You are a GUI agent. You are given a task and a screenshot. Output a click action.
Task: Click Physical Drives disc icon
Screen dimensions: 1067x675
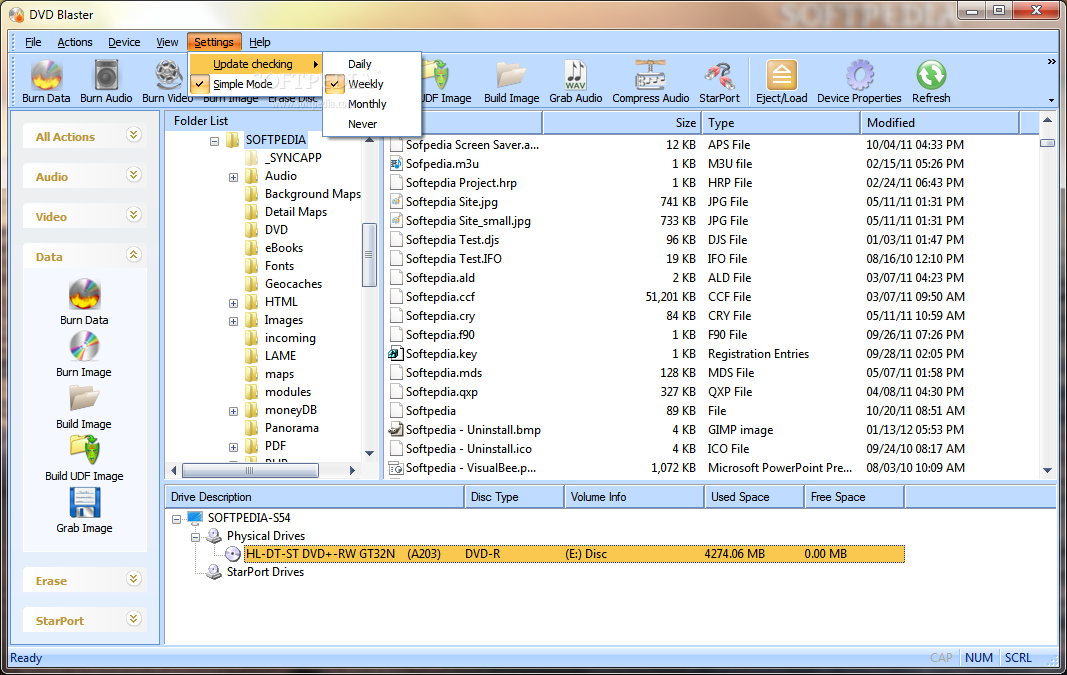(x=214, y=536)
